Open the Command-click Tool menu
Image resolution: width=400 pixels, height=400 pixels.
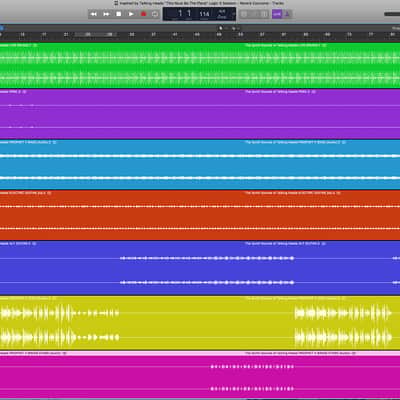(235, 28)
